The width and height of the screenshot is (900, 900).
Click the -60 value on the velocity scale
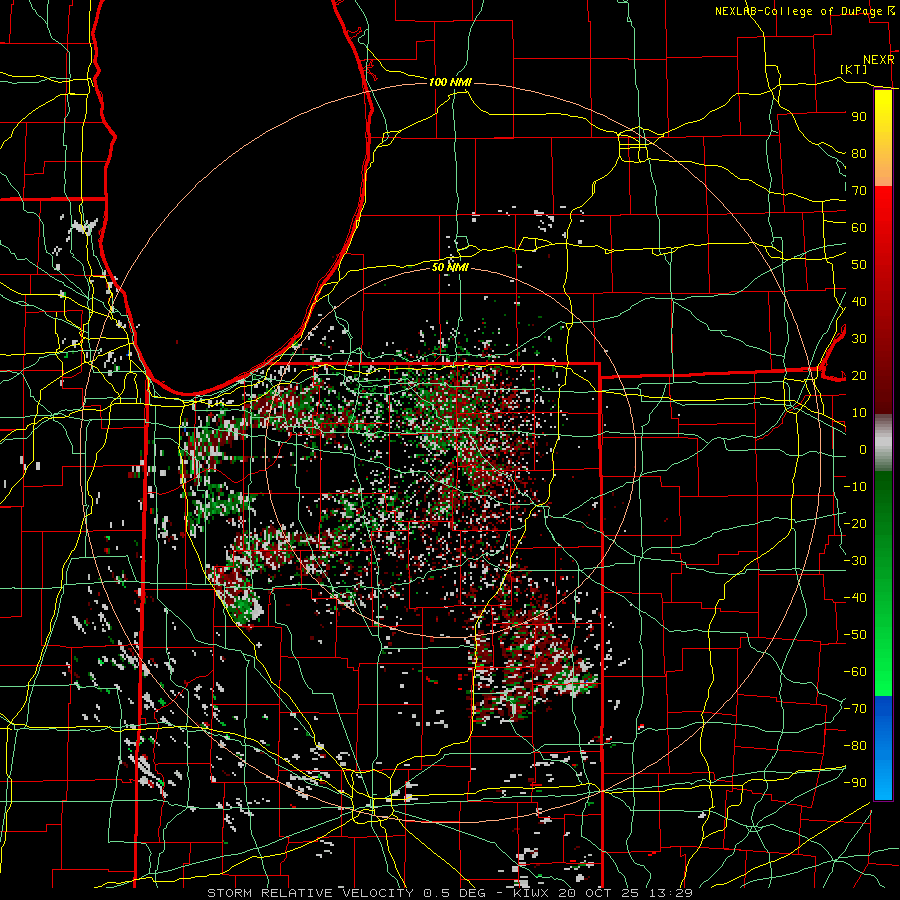click(855, 672)
